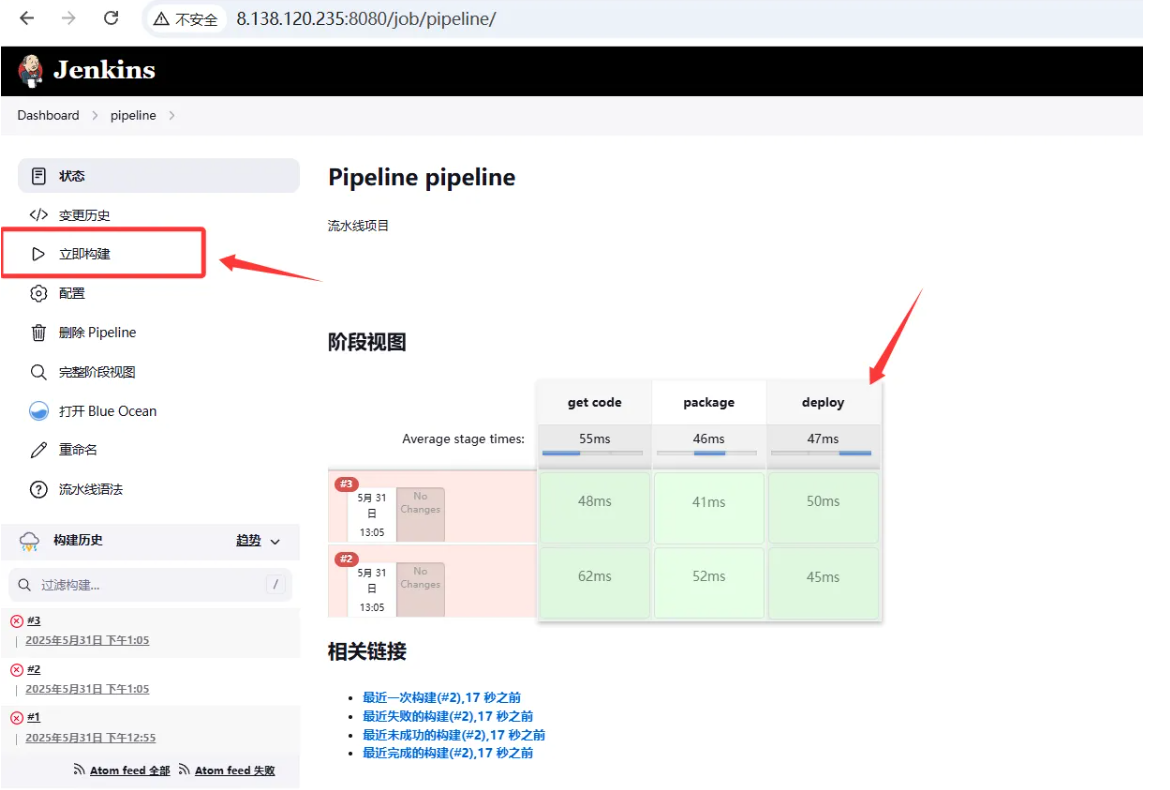
Task: Click the search magnifier in the build filter
Action: click(25, 585)
